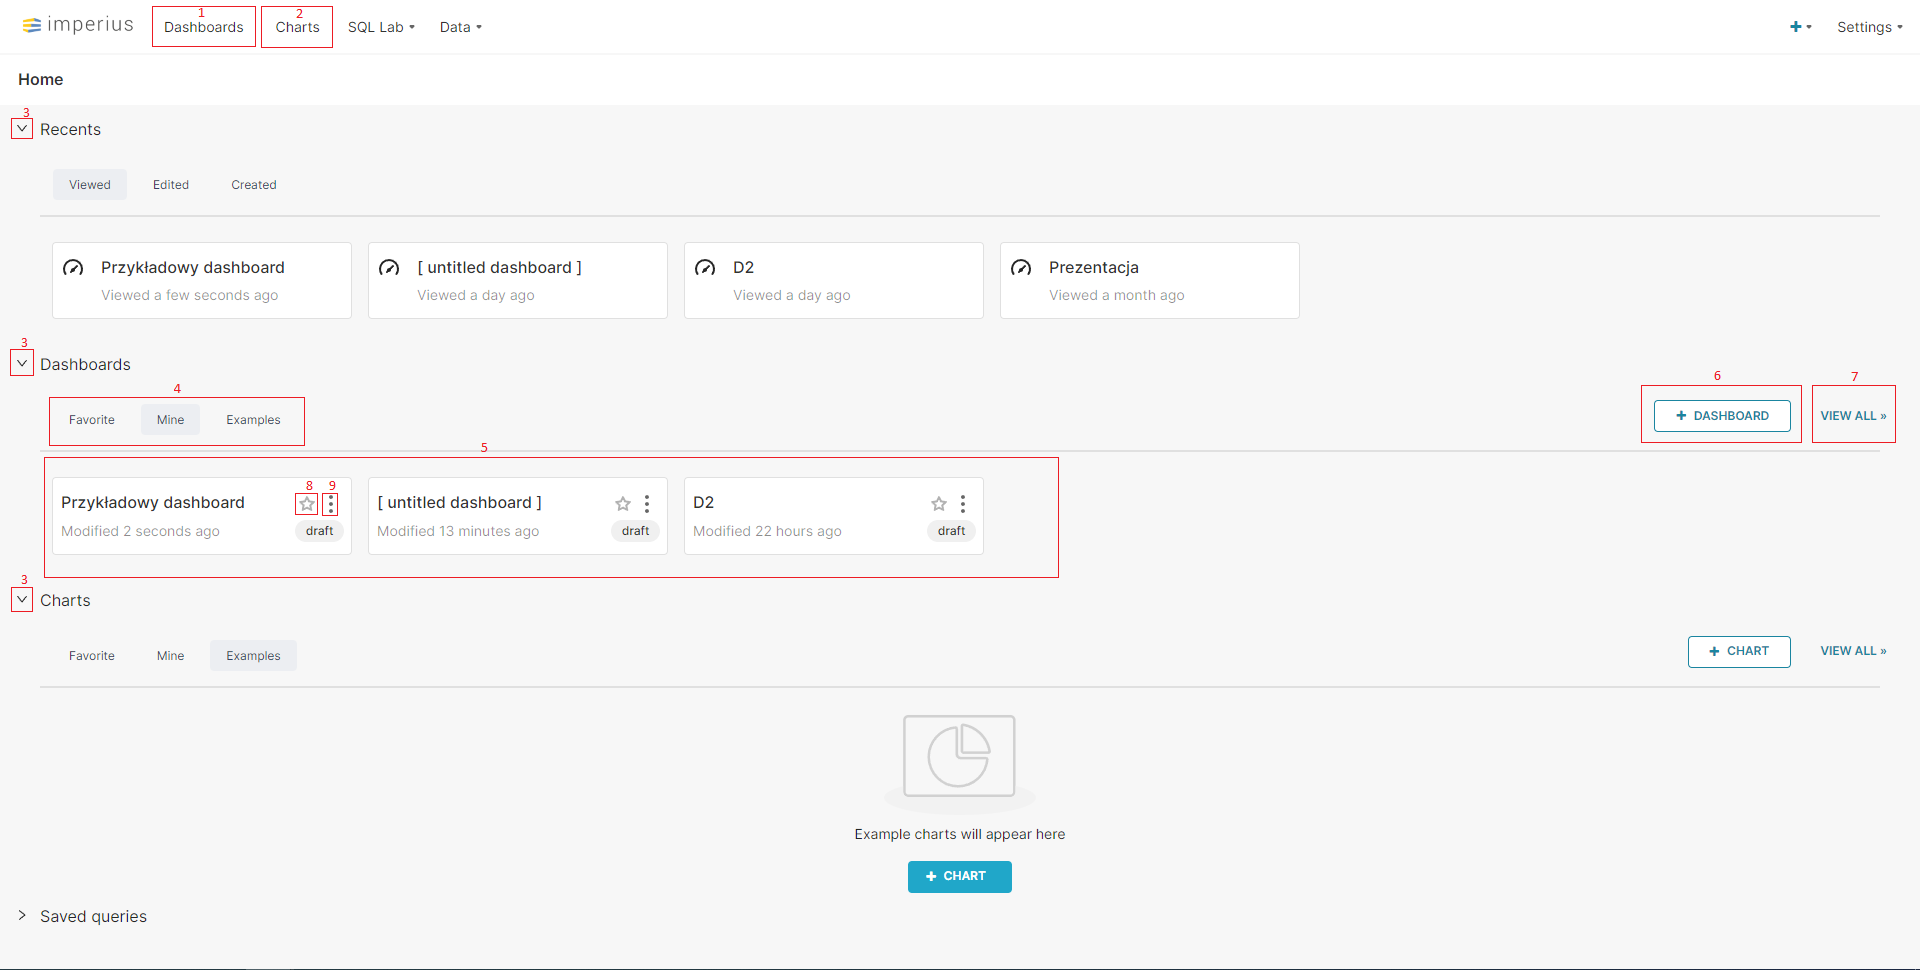Open the Charts menu item

(x=297, y=27)
